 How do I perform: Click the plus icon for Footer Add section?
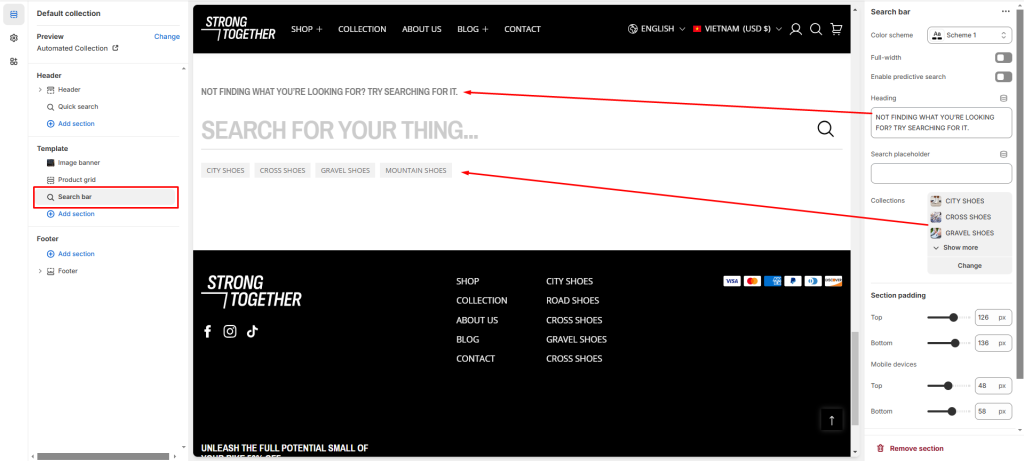coord(51,253)
